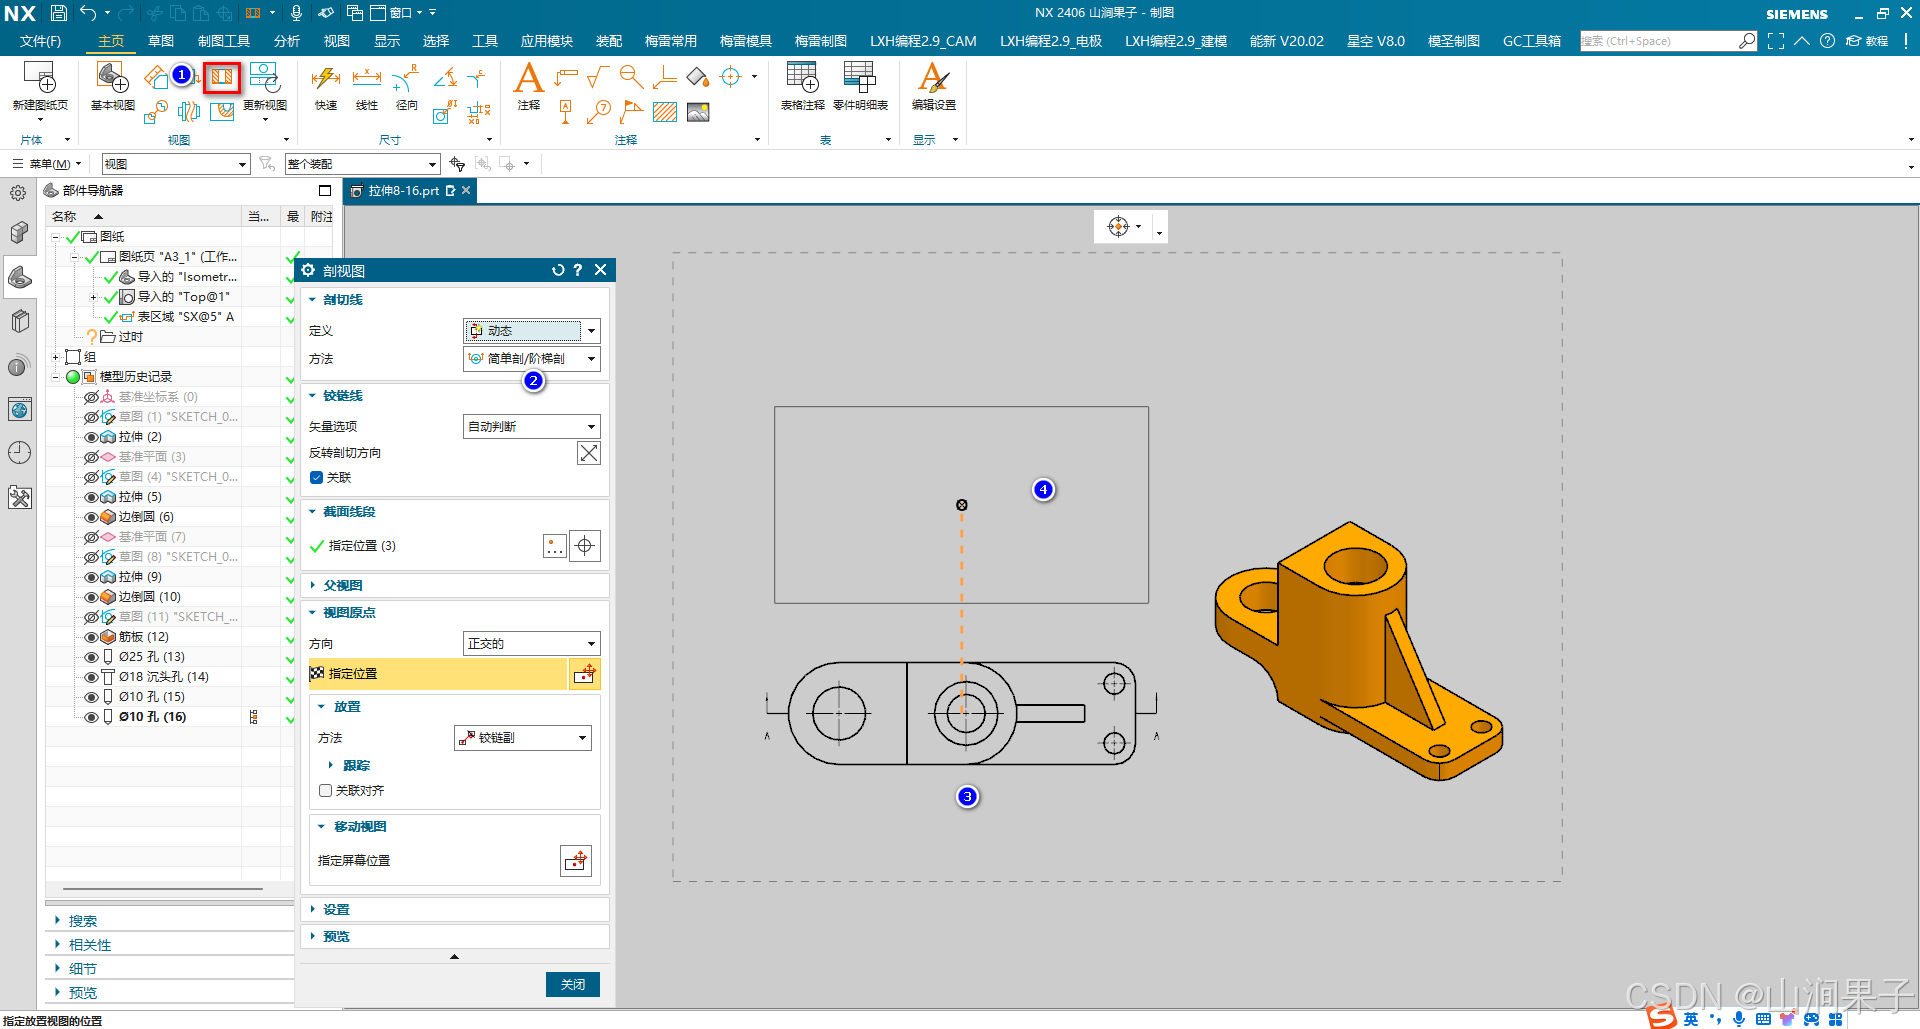Click the 指定位置 highlighted row
Viewport: 1920px width, 1029px height.
click(438, 674)
